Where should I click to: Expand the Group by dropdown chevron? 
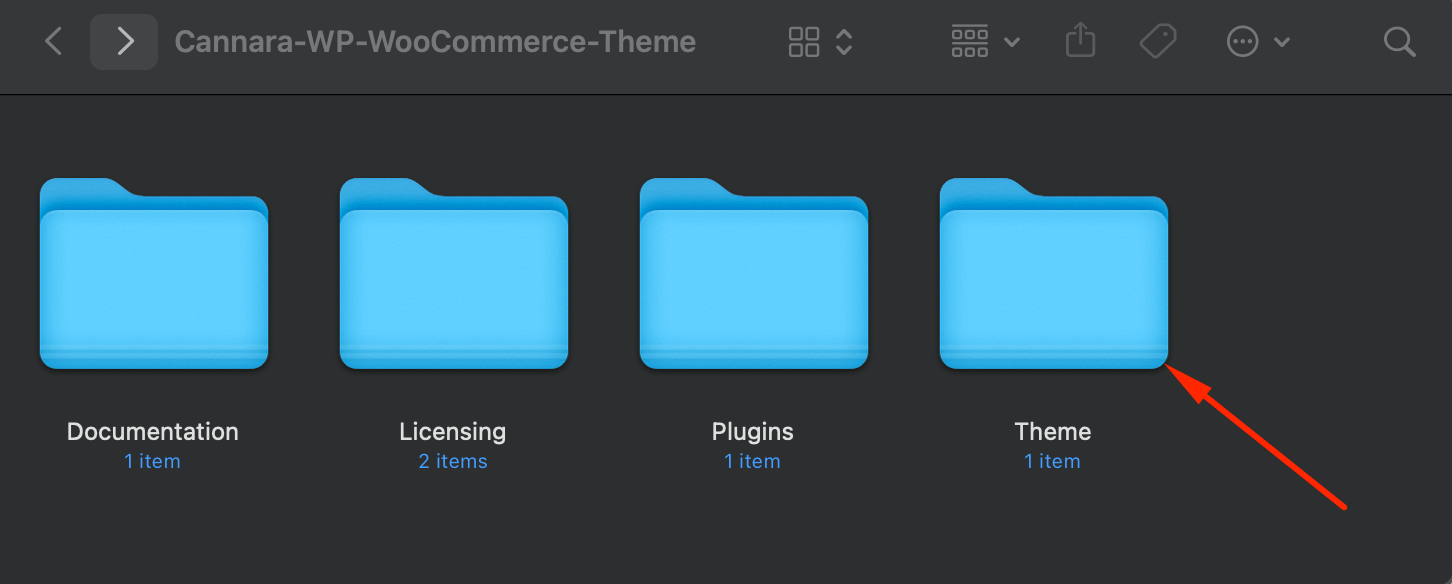coord(1011,42)
